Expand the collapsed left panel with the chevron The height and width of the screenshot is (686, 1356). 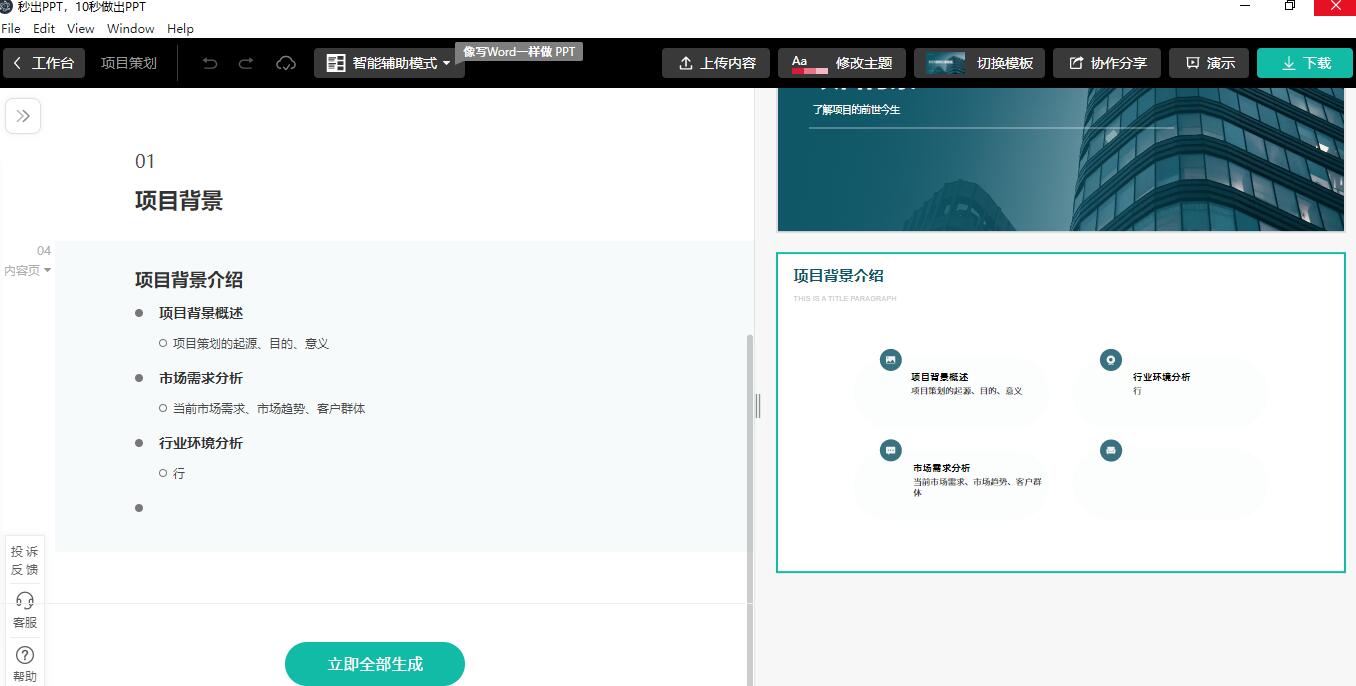click(23, 115)
